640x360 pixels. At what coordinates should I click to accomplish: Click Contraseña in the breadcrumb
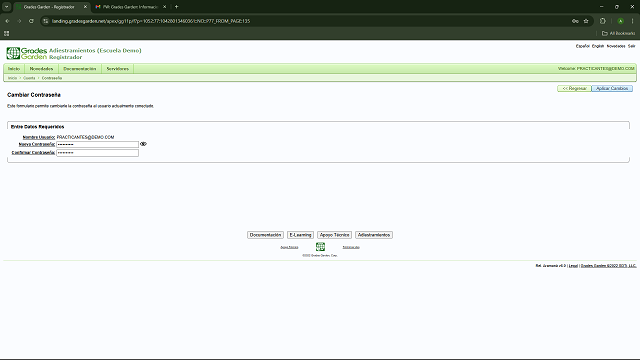52,78
